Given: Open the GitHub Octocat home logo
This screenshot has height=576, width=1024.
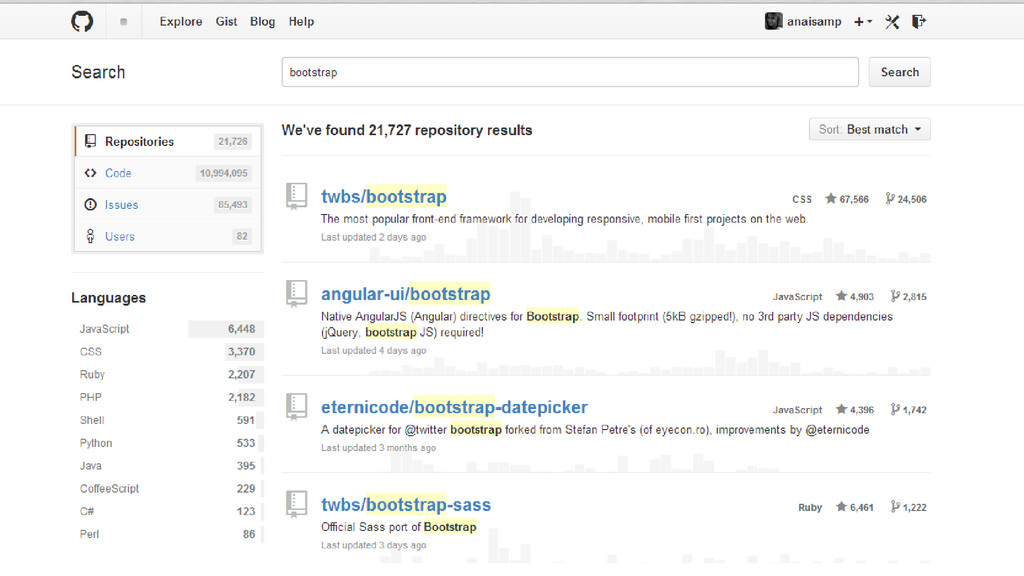Looking at the screenshot, I should (x=82, y=22).
